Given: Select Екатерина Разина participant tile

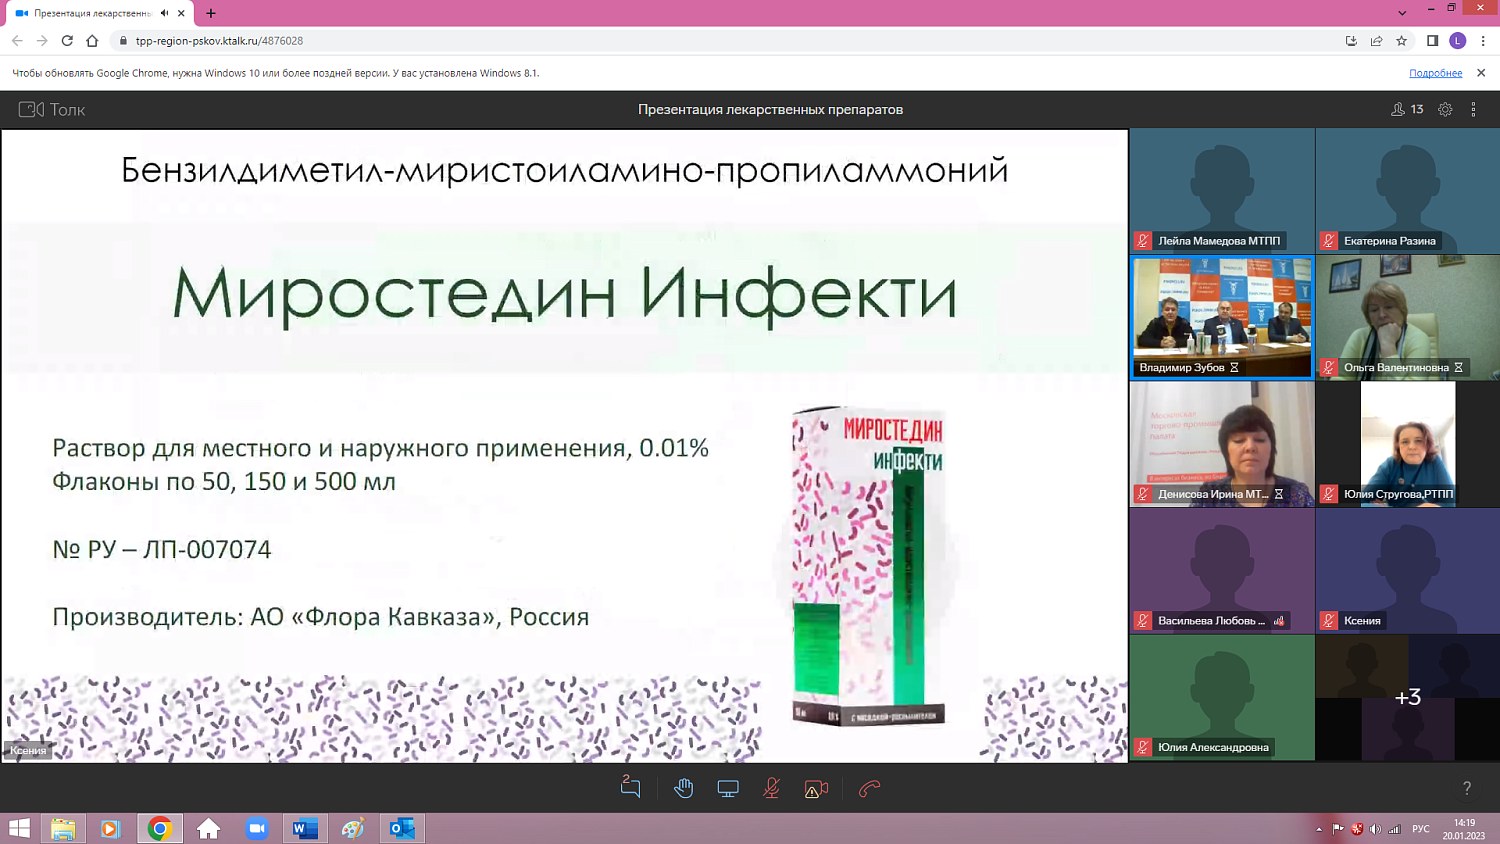Looking at the screenshot, I should point(1408,190).
